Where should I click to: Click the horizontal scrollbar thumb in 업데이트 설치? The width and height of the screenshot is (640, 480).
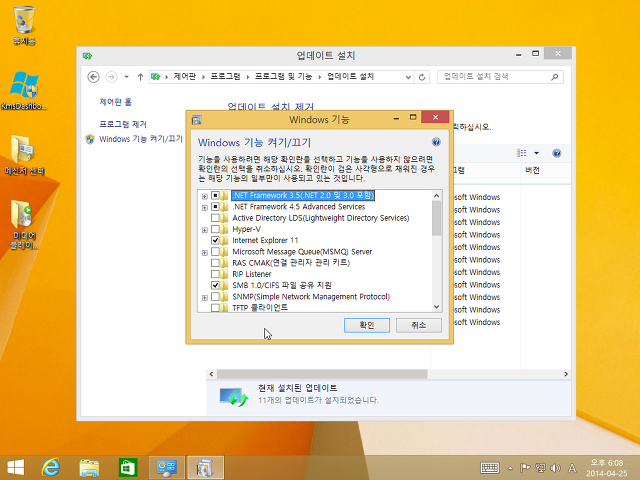(x=322, y=374)
